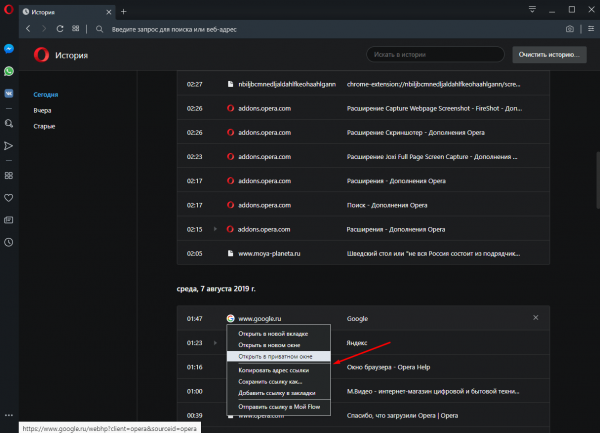Choose Копировать адрес ссылки
The height and width of the screenshot is (433, 600).
pos(279,370)
